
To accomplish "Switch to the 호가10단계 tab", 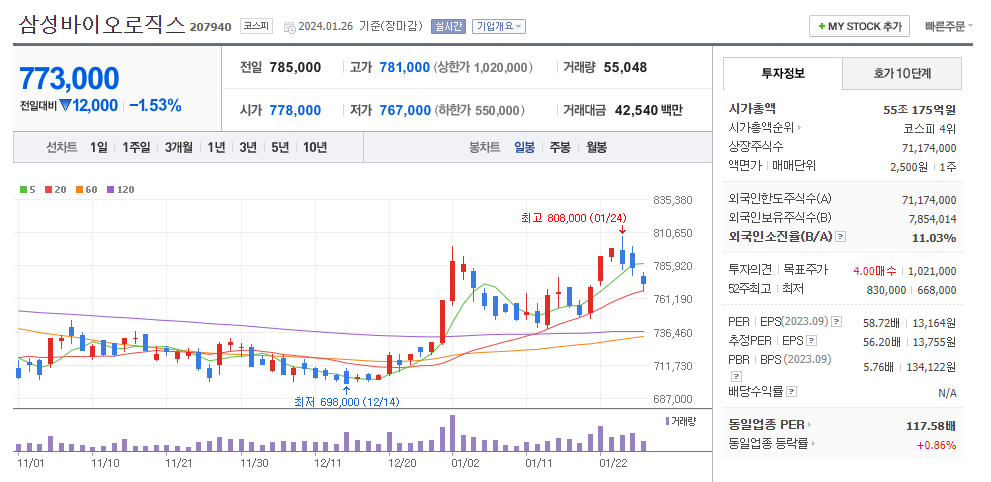I will (902, 73).
